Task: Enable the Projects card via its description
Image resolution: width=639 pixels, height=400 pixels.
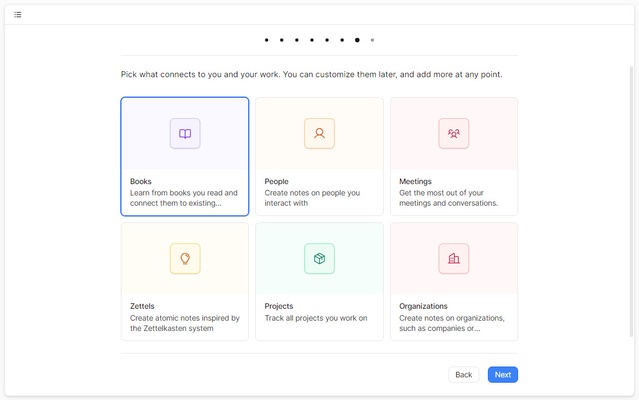Action: (x=315, y=318)
